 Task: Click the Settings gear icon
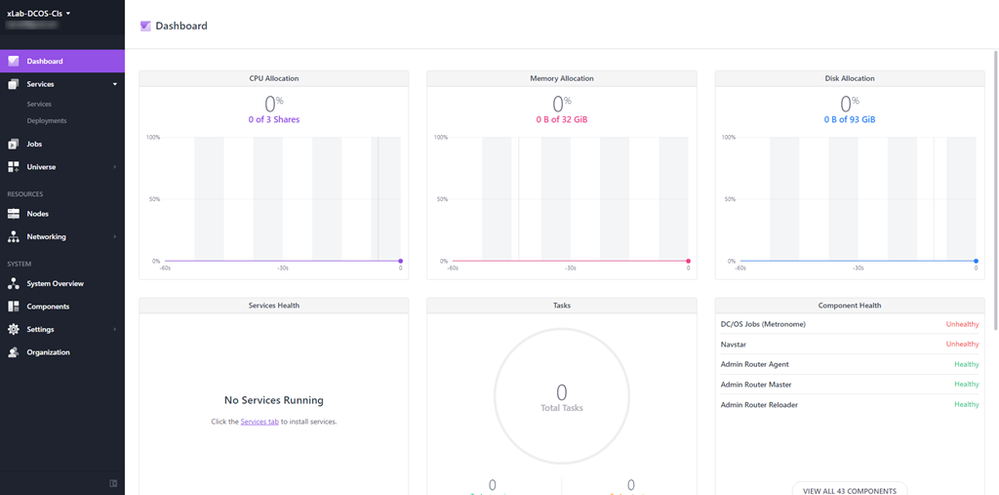(13, 329)
